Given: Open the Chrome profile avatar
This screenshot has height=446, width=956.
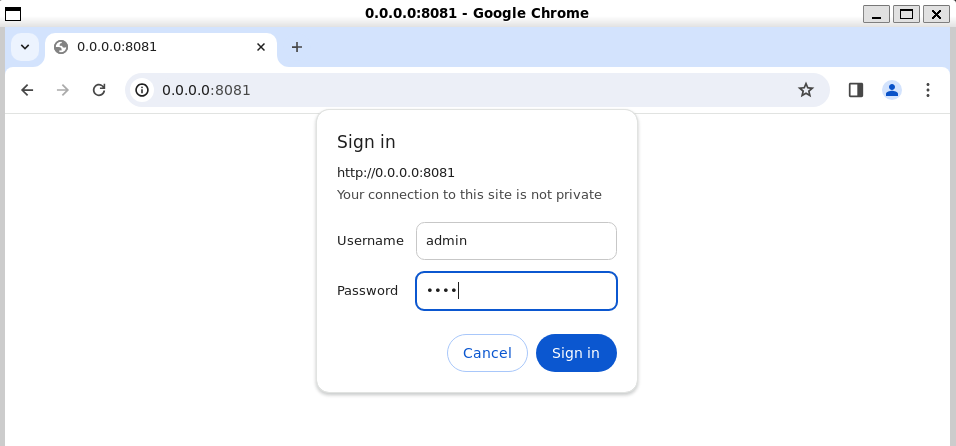Looking at the screenshot, I should tap(892, 90).
